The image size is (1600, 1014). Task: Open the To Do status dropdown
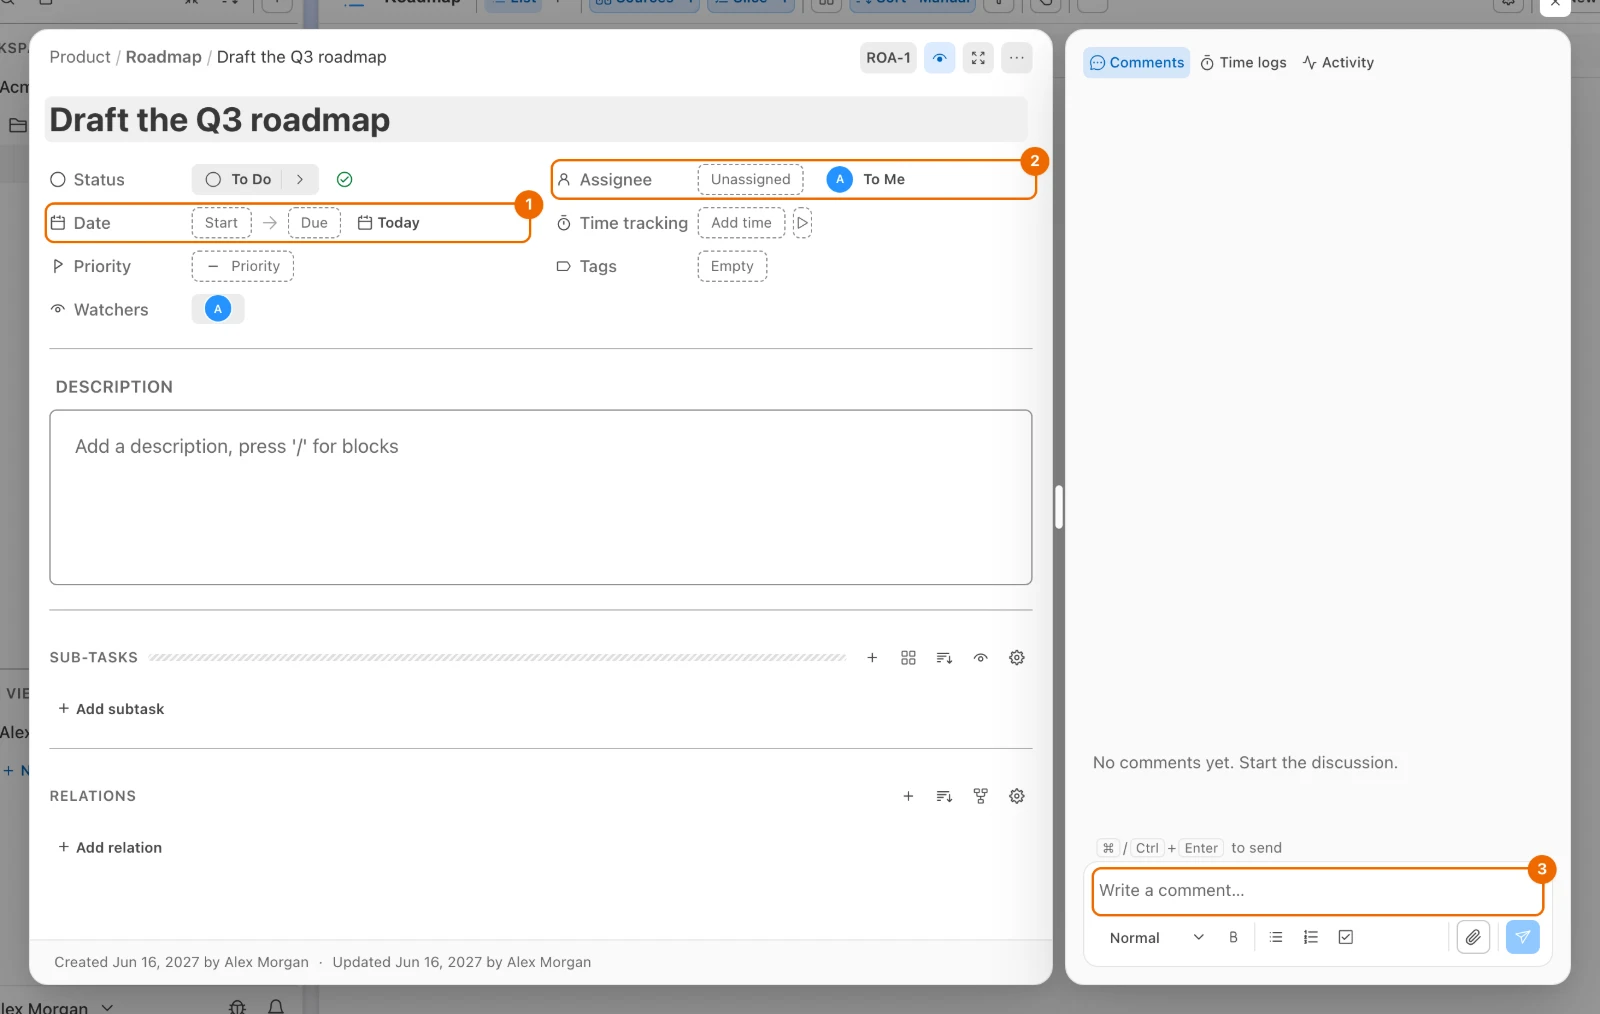point(238,180)
